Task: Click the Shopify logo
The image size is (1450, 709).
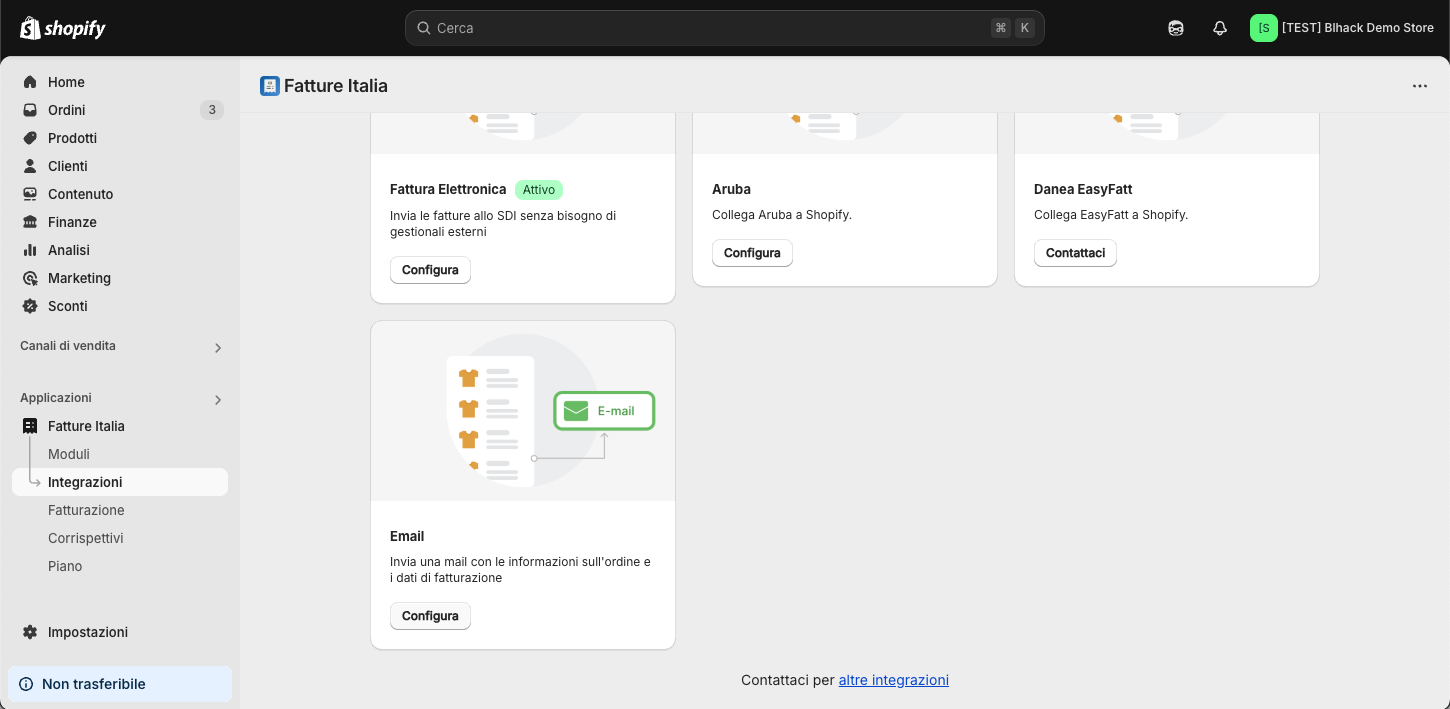Action: point(63,28)
